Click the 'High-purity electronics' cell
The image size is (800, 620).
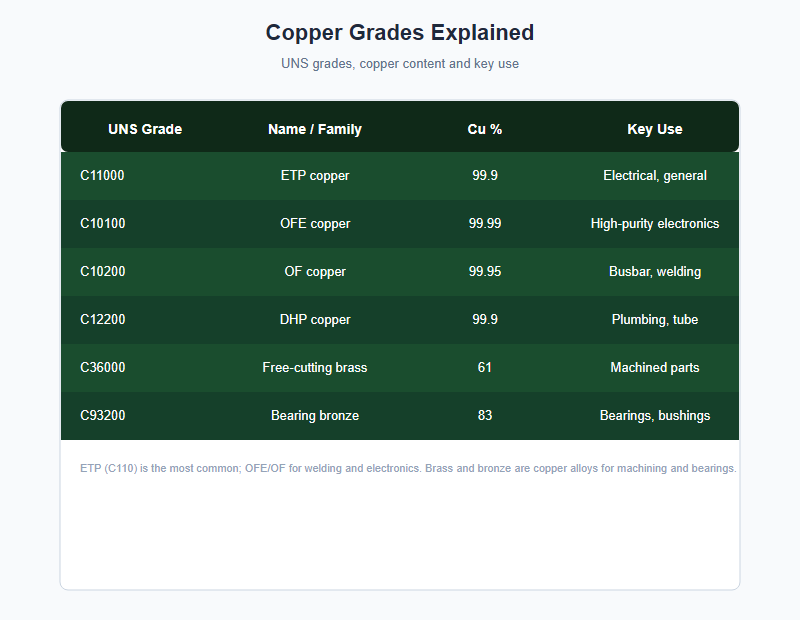(x=655, y=224)
